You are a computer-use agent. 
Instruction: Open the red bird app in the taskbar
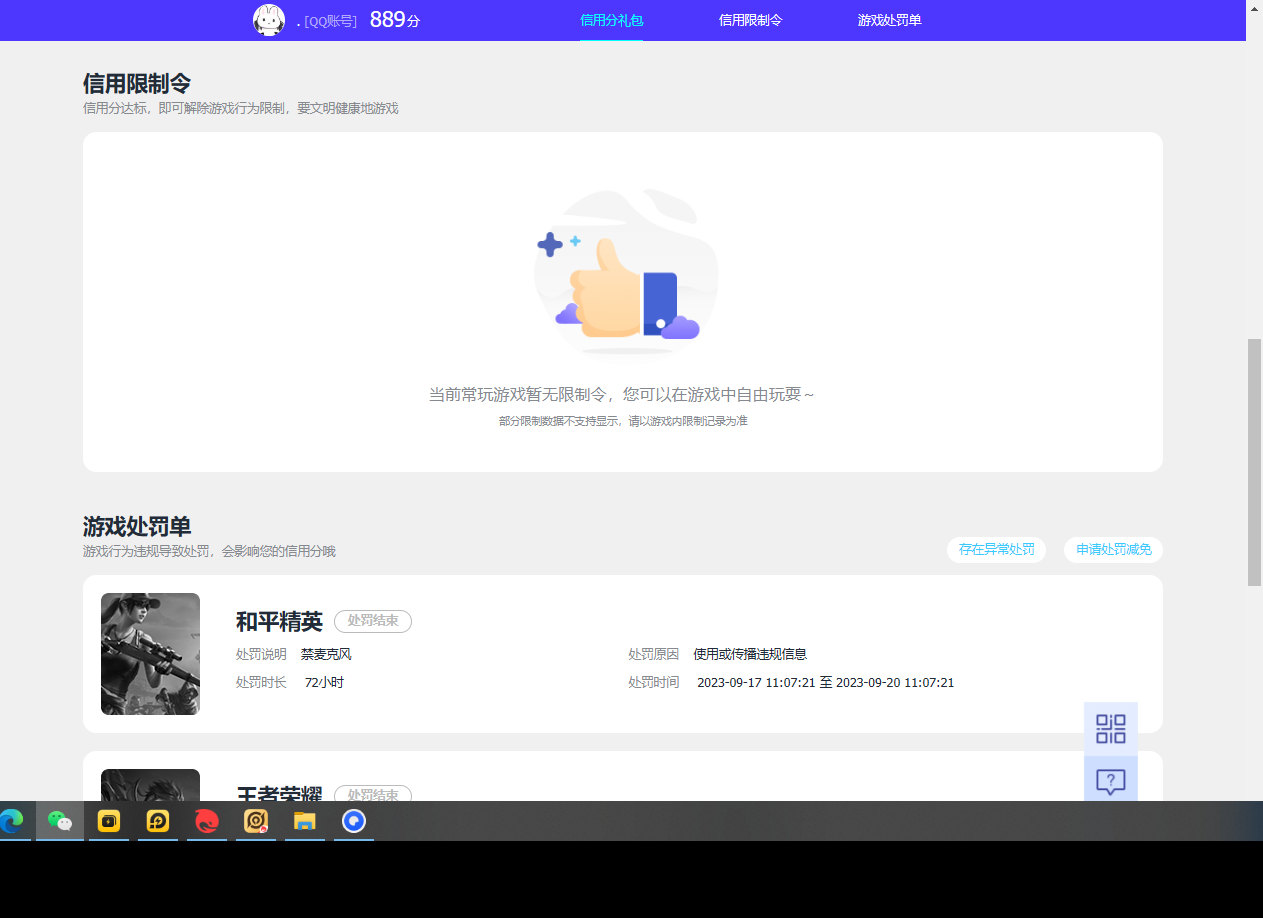click(207, 821)
